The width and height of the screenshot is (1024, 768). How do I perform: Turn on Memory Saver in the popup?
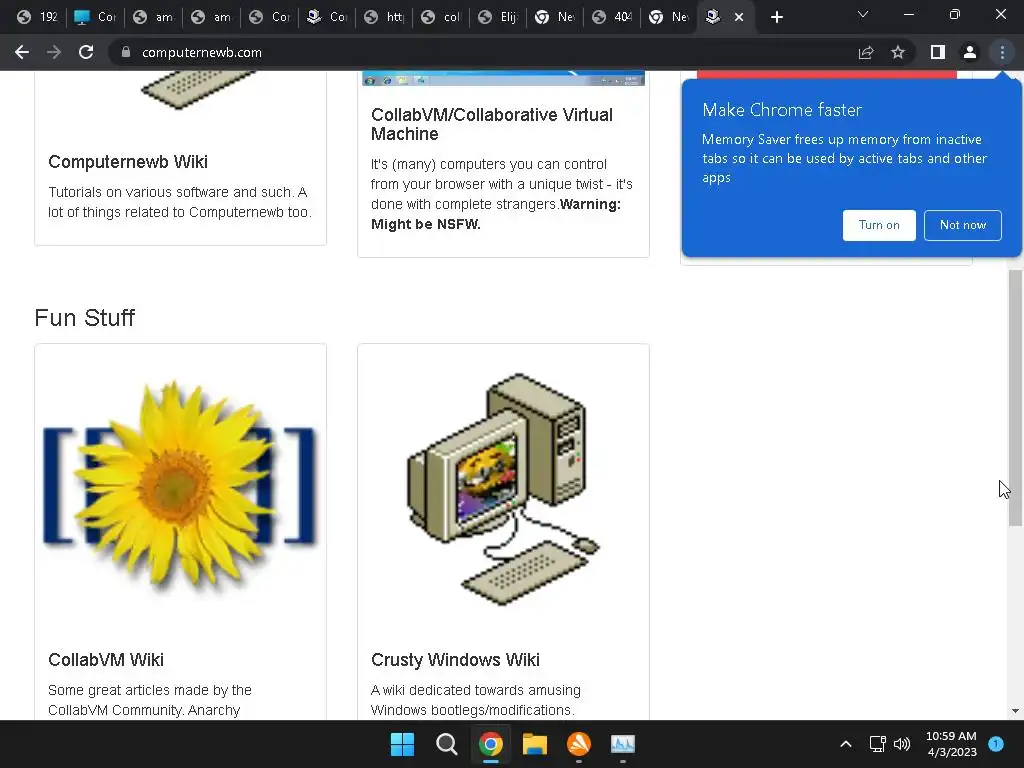point(879,225)
